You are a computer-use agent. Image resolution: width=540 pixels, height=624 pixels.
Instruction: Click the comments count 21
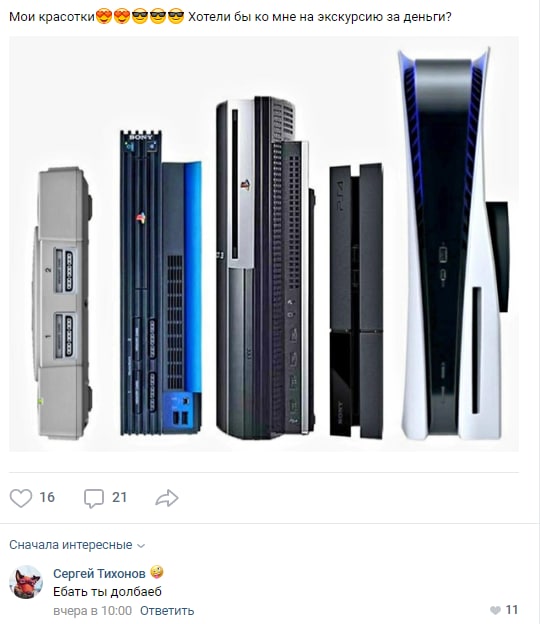tap(119, 497)
